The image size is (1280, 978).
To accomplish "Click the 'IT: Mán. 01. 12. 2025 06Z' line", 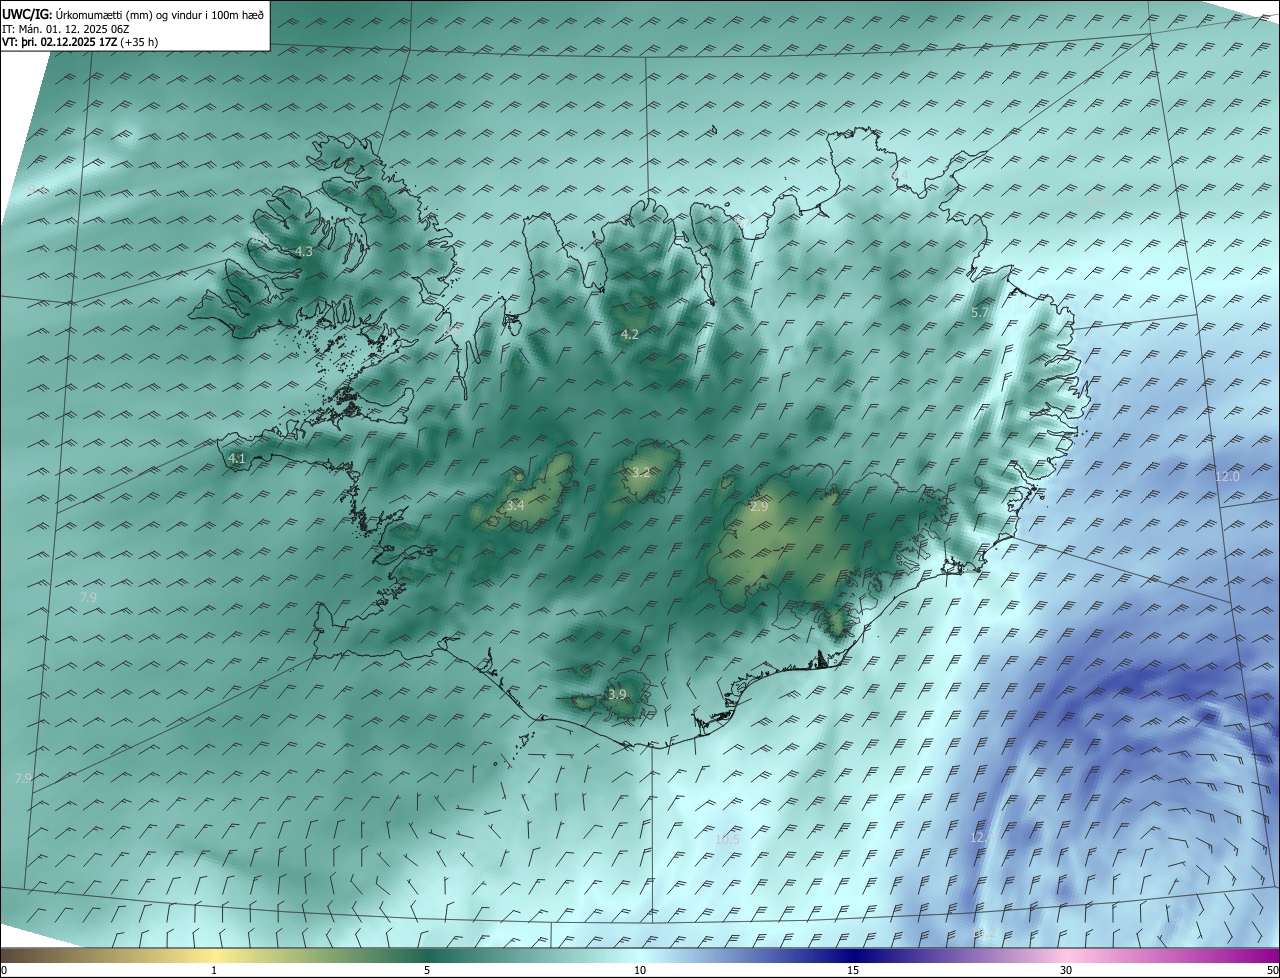I will (66, 29).
